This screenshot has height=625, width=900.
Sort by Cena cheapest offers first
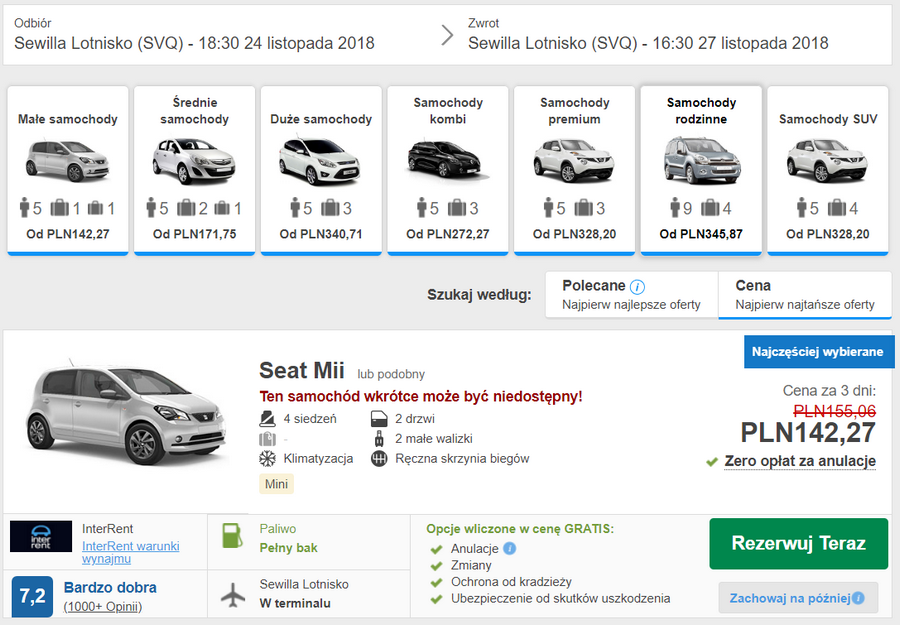[805, 294]
